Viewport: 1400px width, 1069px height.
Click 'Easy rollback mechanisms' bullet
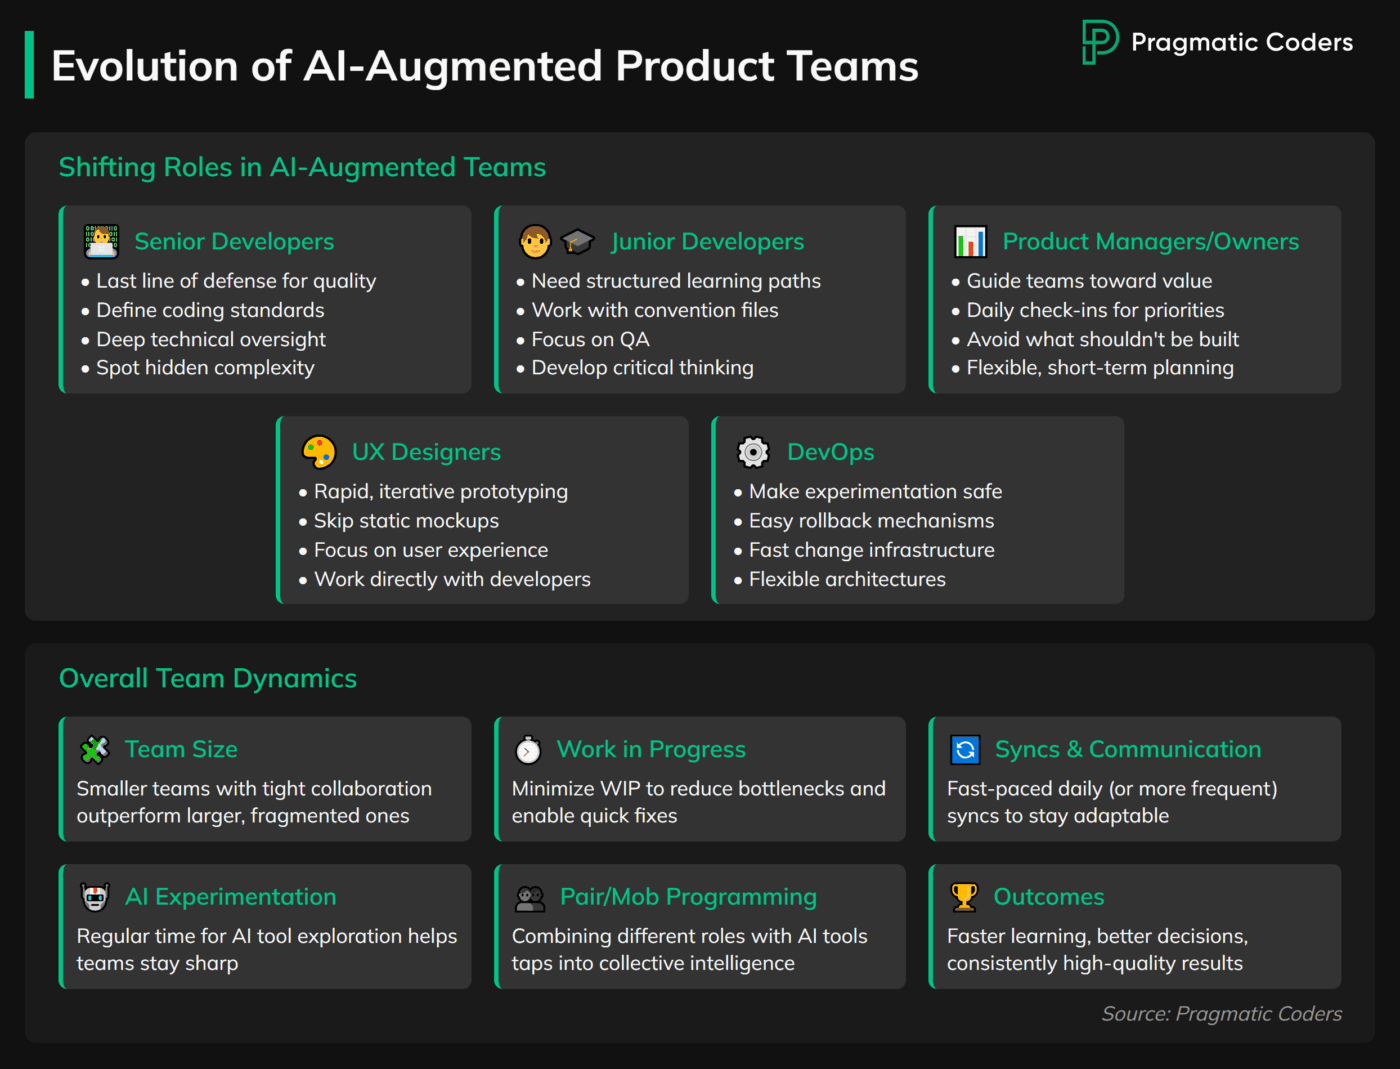coord(871,521)
